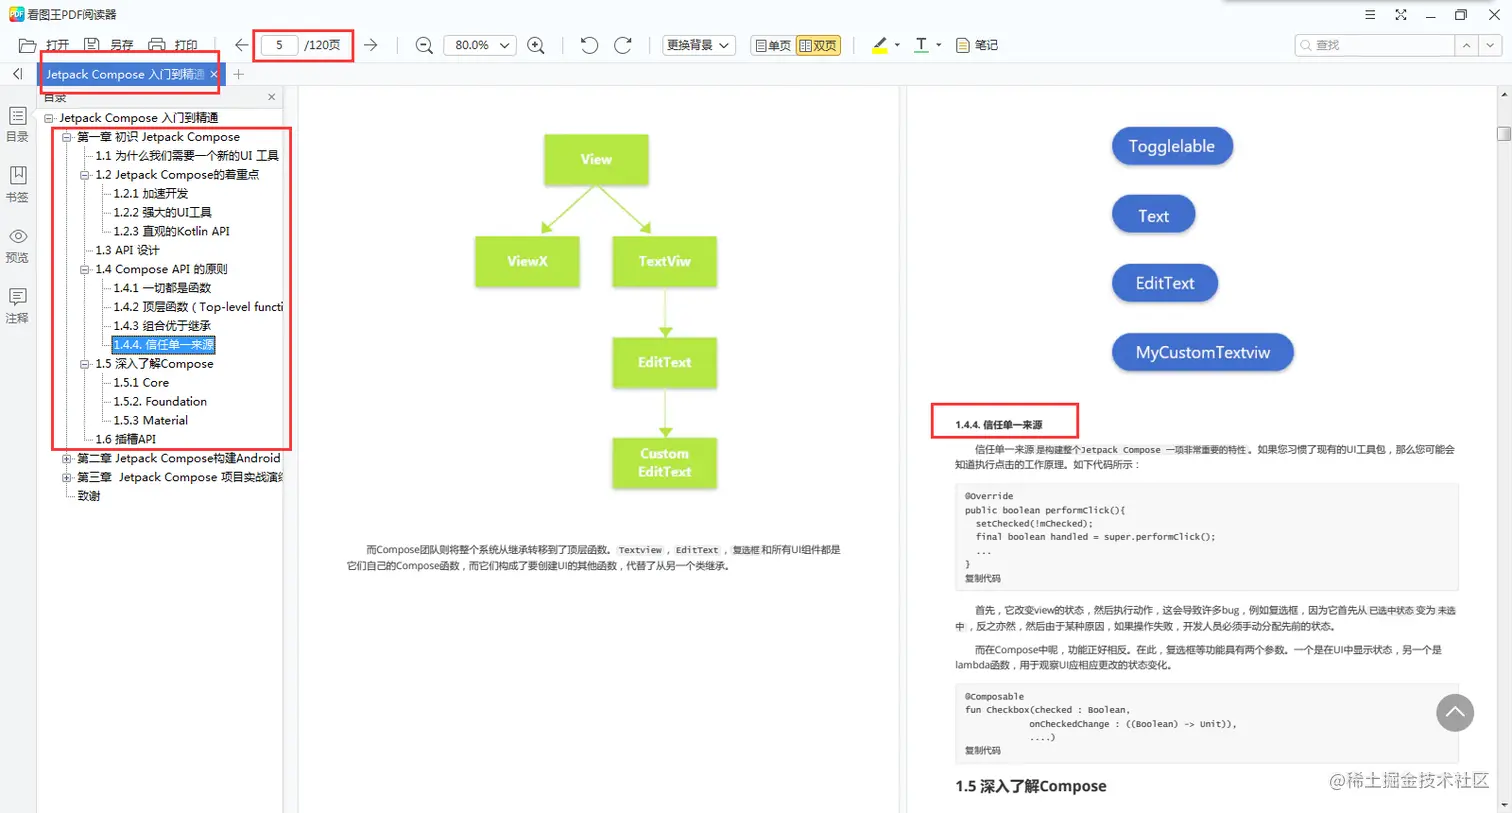Jump to 1.6 插槽API section
1512x813 pixels.
click(126, 440)
